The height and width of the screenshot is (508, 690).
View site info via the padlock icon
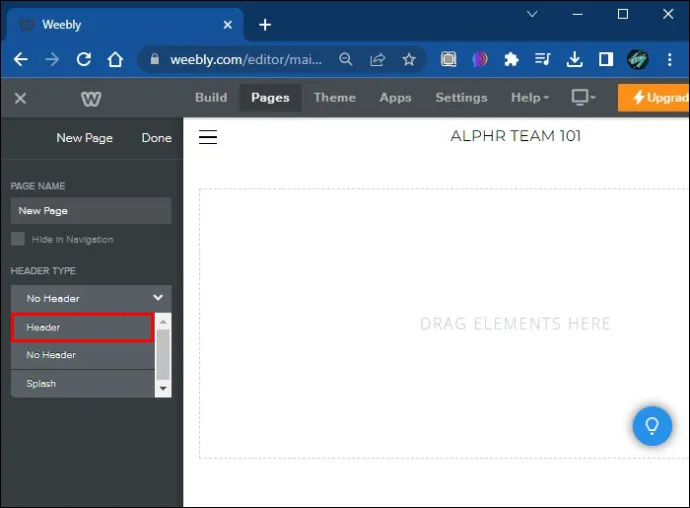click(154, 59)
